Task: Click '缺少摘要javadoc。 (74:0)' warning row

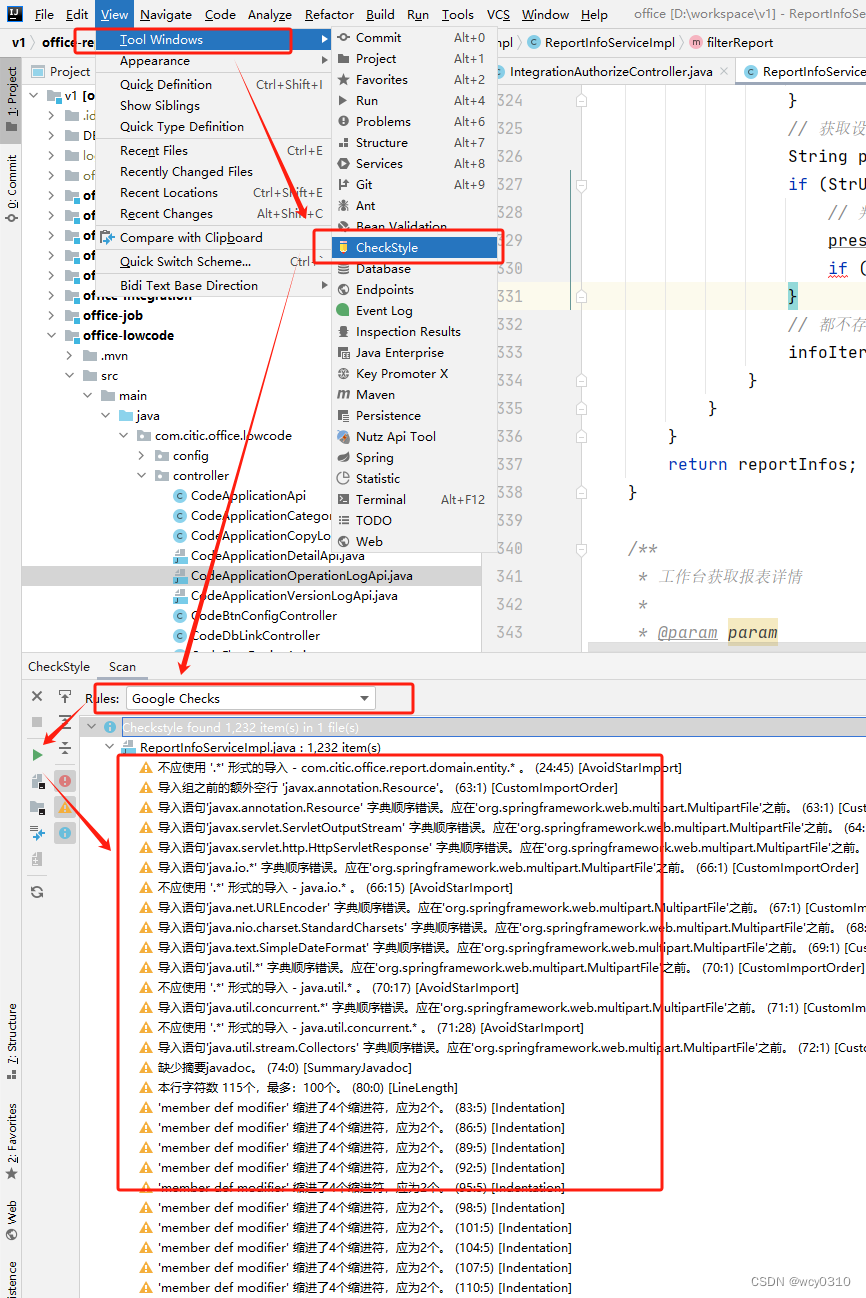Action: (x=275, y=1068)
